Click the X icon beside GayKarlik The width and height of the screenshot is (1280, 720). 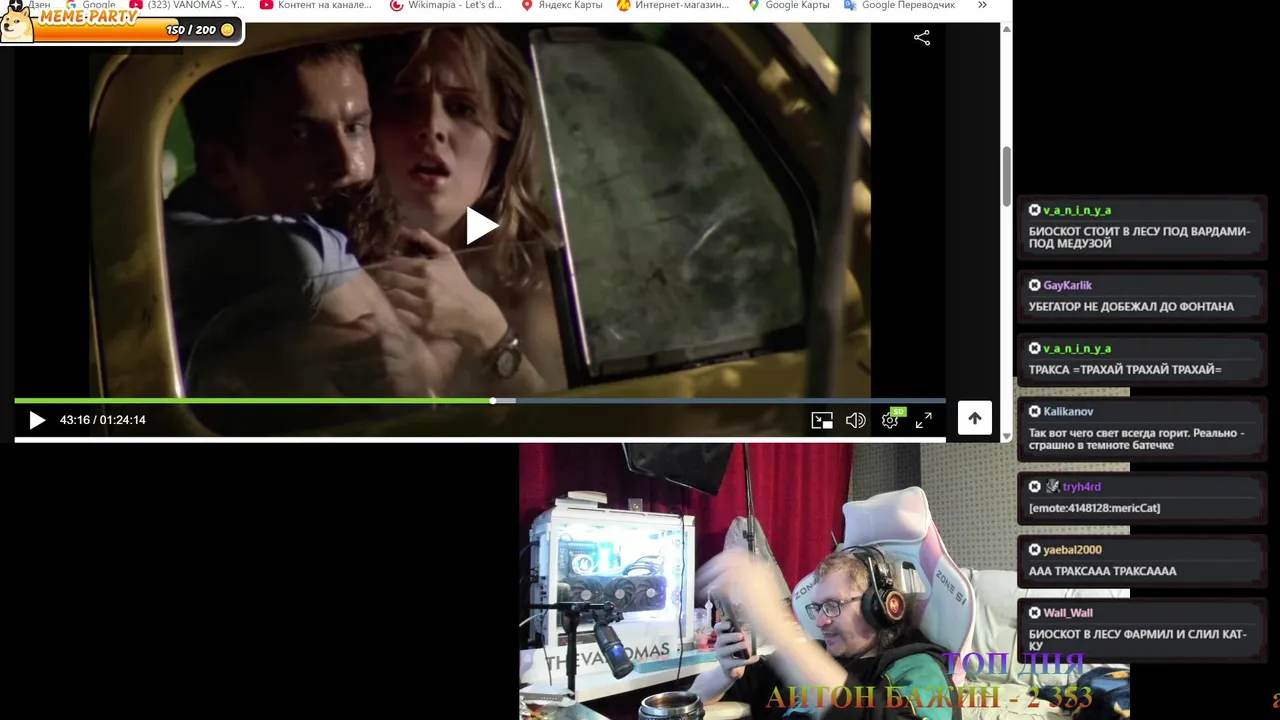[1035, 285]
